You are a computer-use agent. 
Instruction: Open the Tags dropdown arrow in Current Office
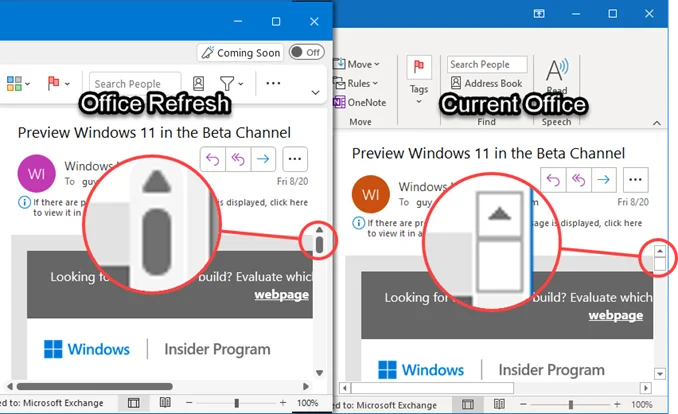(x=419, y=102)
